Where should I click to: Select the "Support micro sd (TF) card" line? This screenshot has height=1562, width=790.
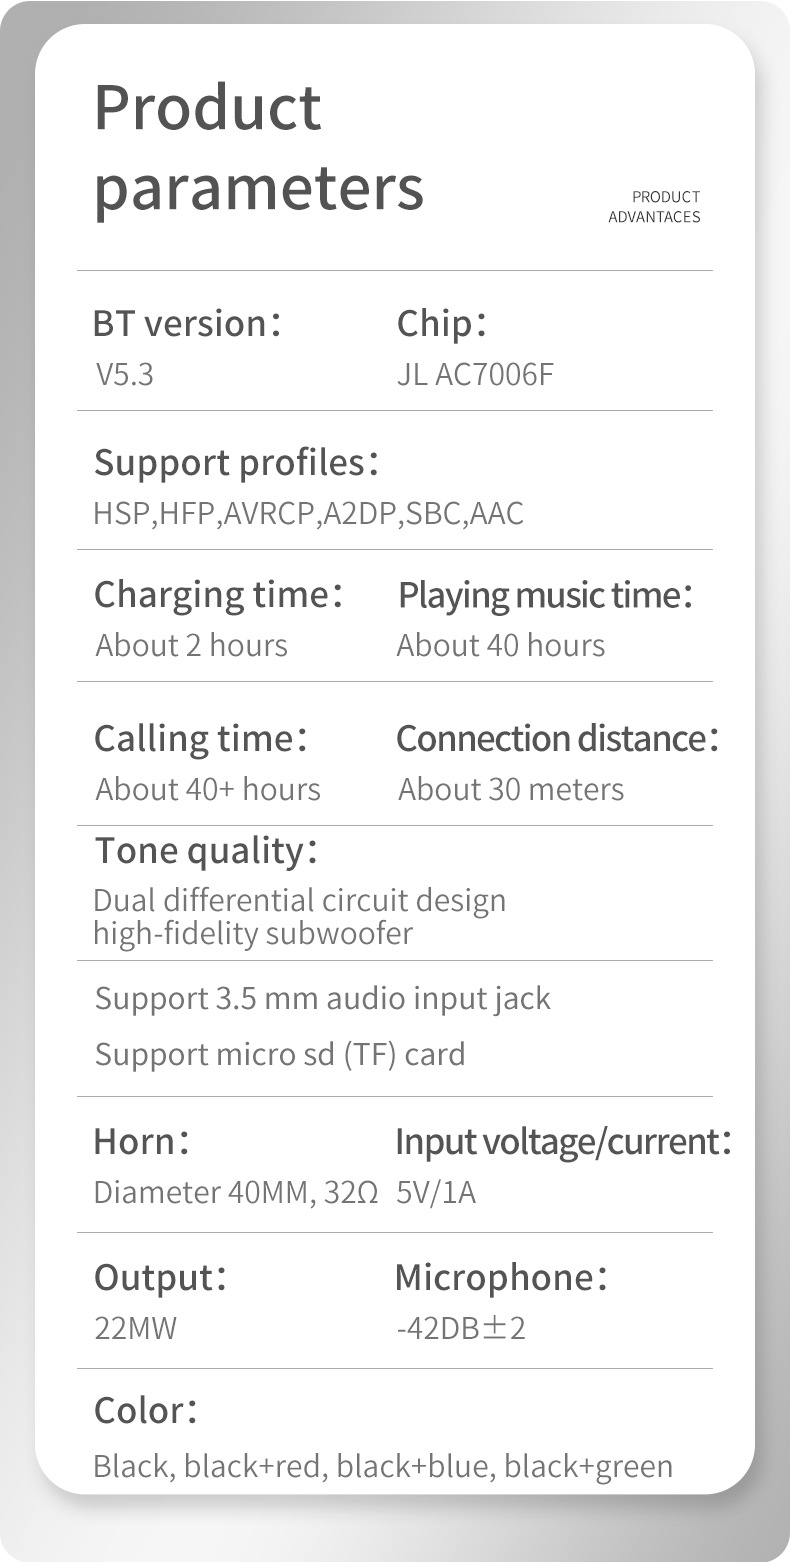(280, 1054)
